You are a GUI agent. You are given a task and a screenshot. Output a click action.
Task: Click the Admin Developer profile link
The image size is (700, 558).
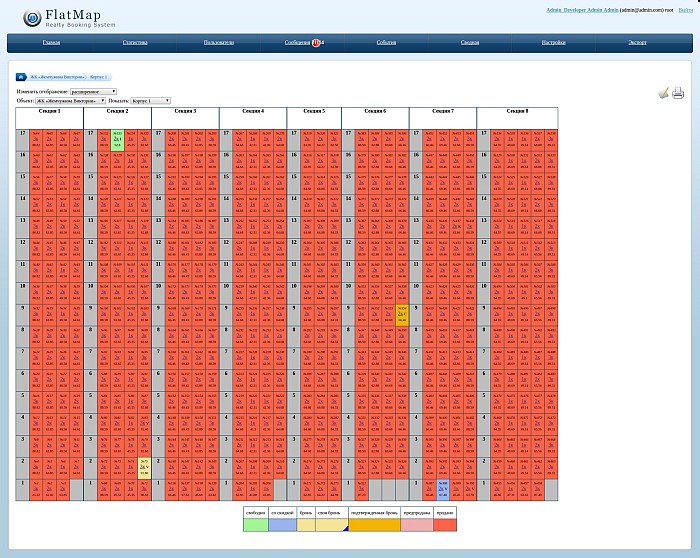pyautogui.click(x=582, y=10)
